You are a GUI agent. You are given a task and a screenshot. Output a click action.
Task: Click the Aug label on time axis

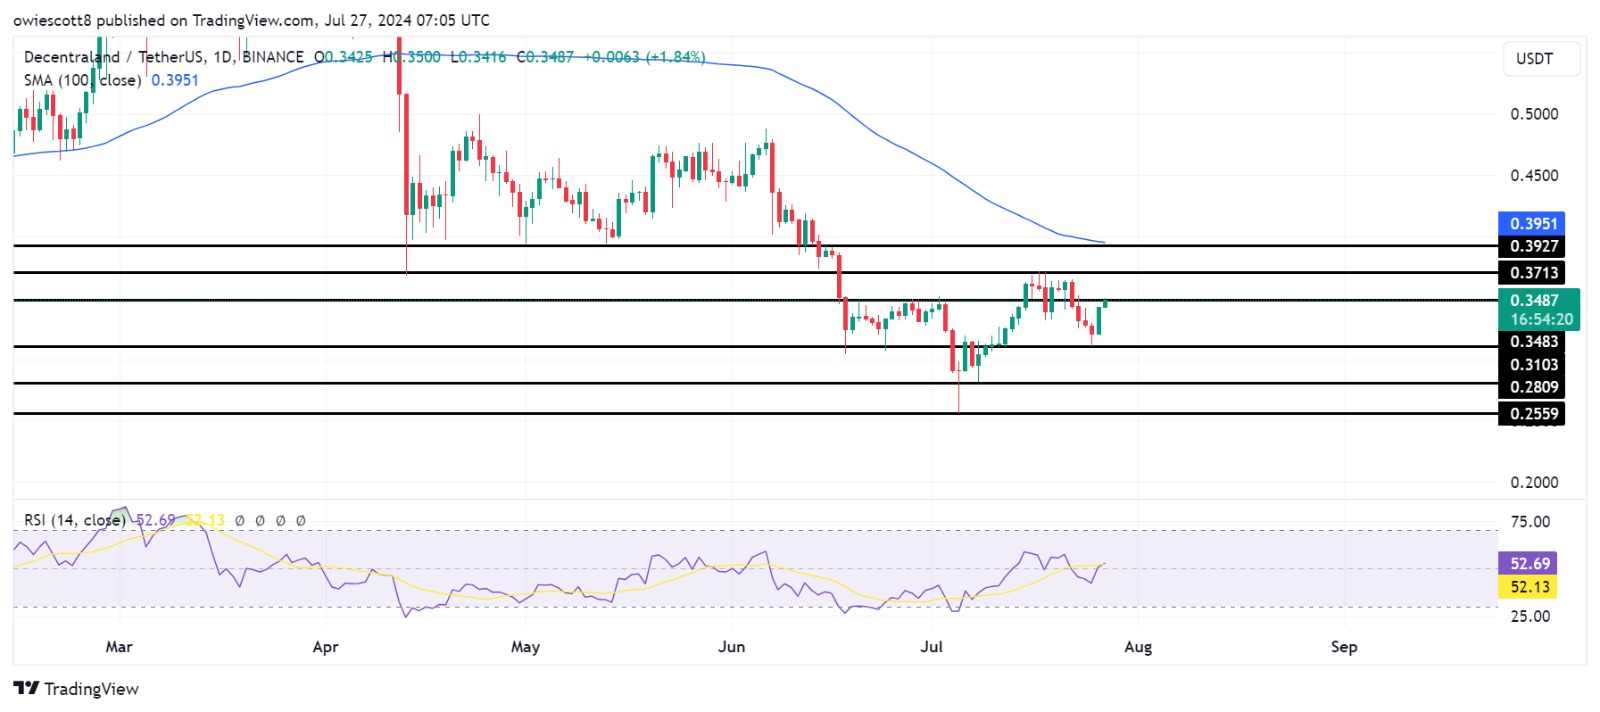click(x=1137, y=647)
